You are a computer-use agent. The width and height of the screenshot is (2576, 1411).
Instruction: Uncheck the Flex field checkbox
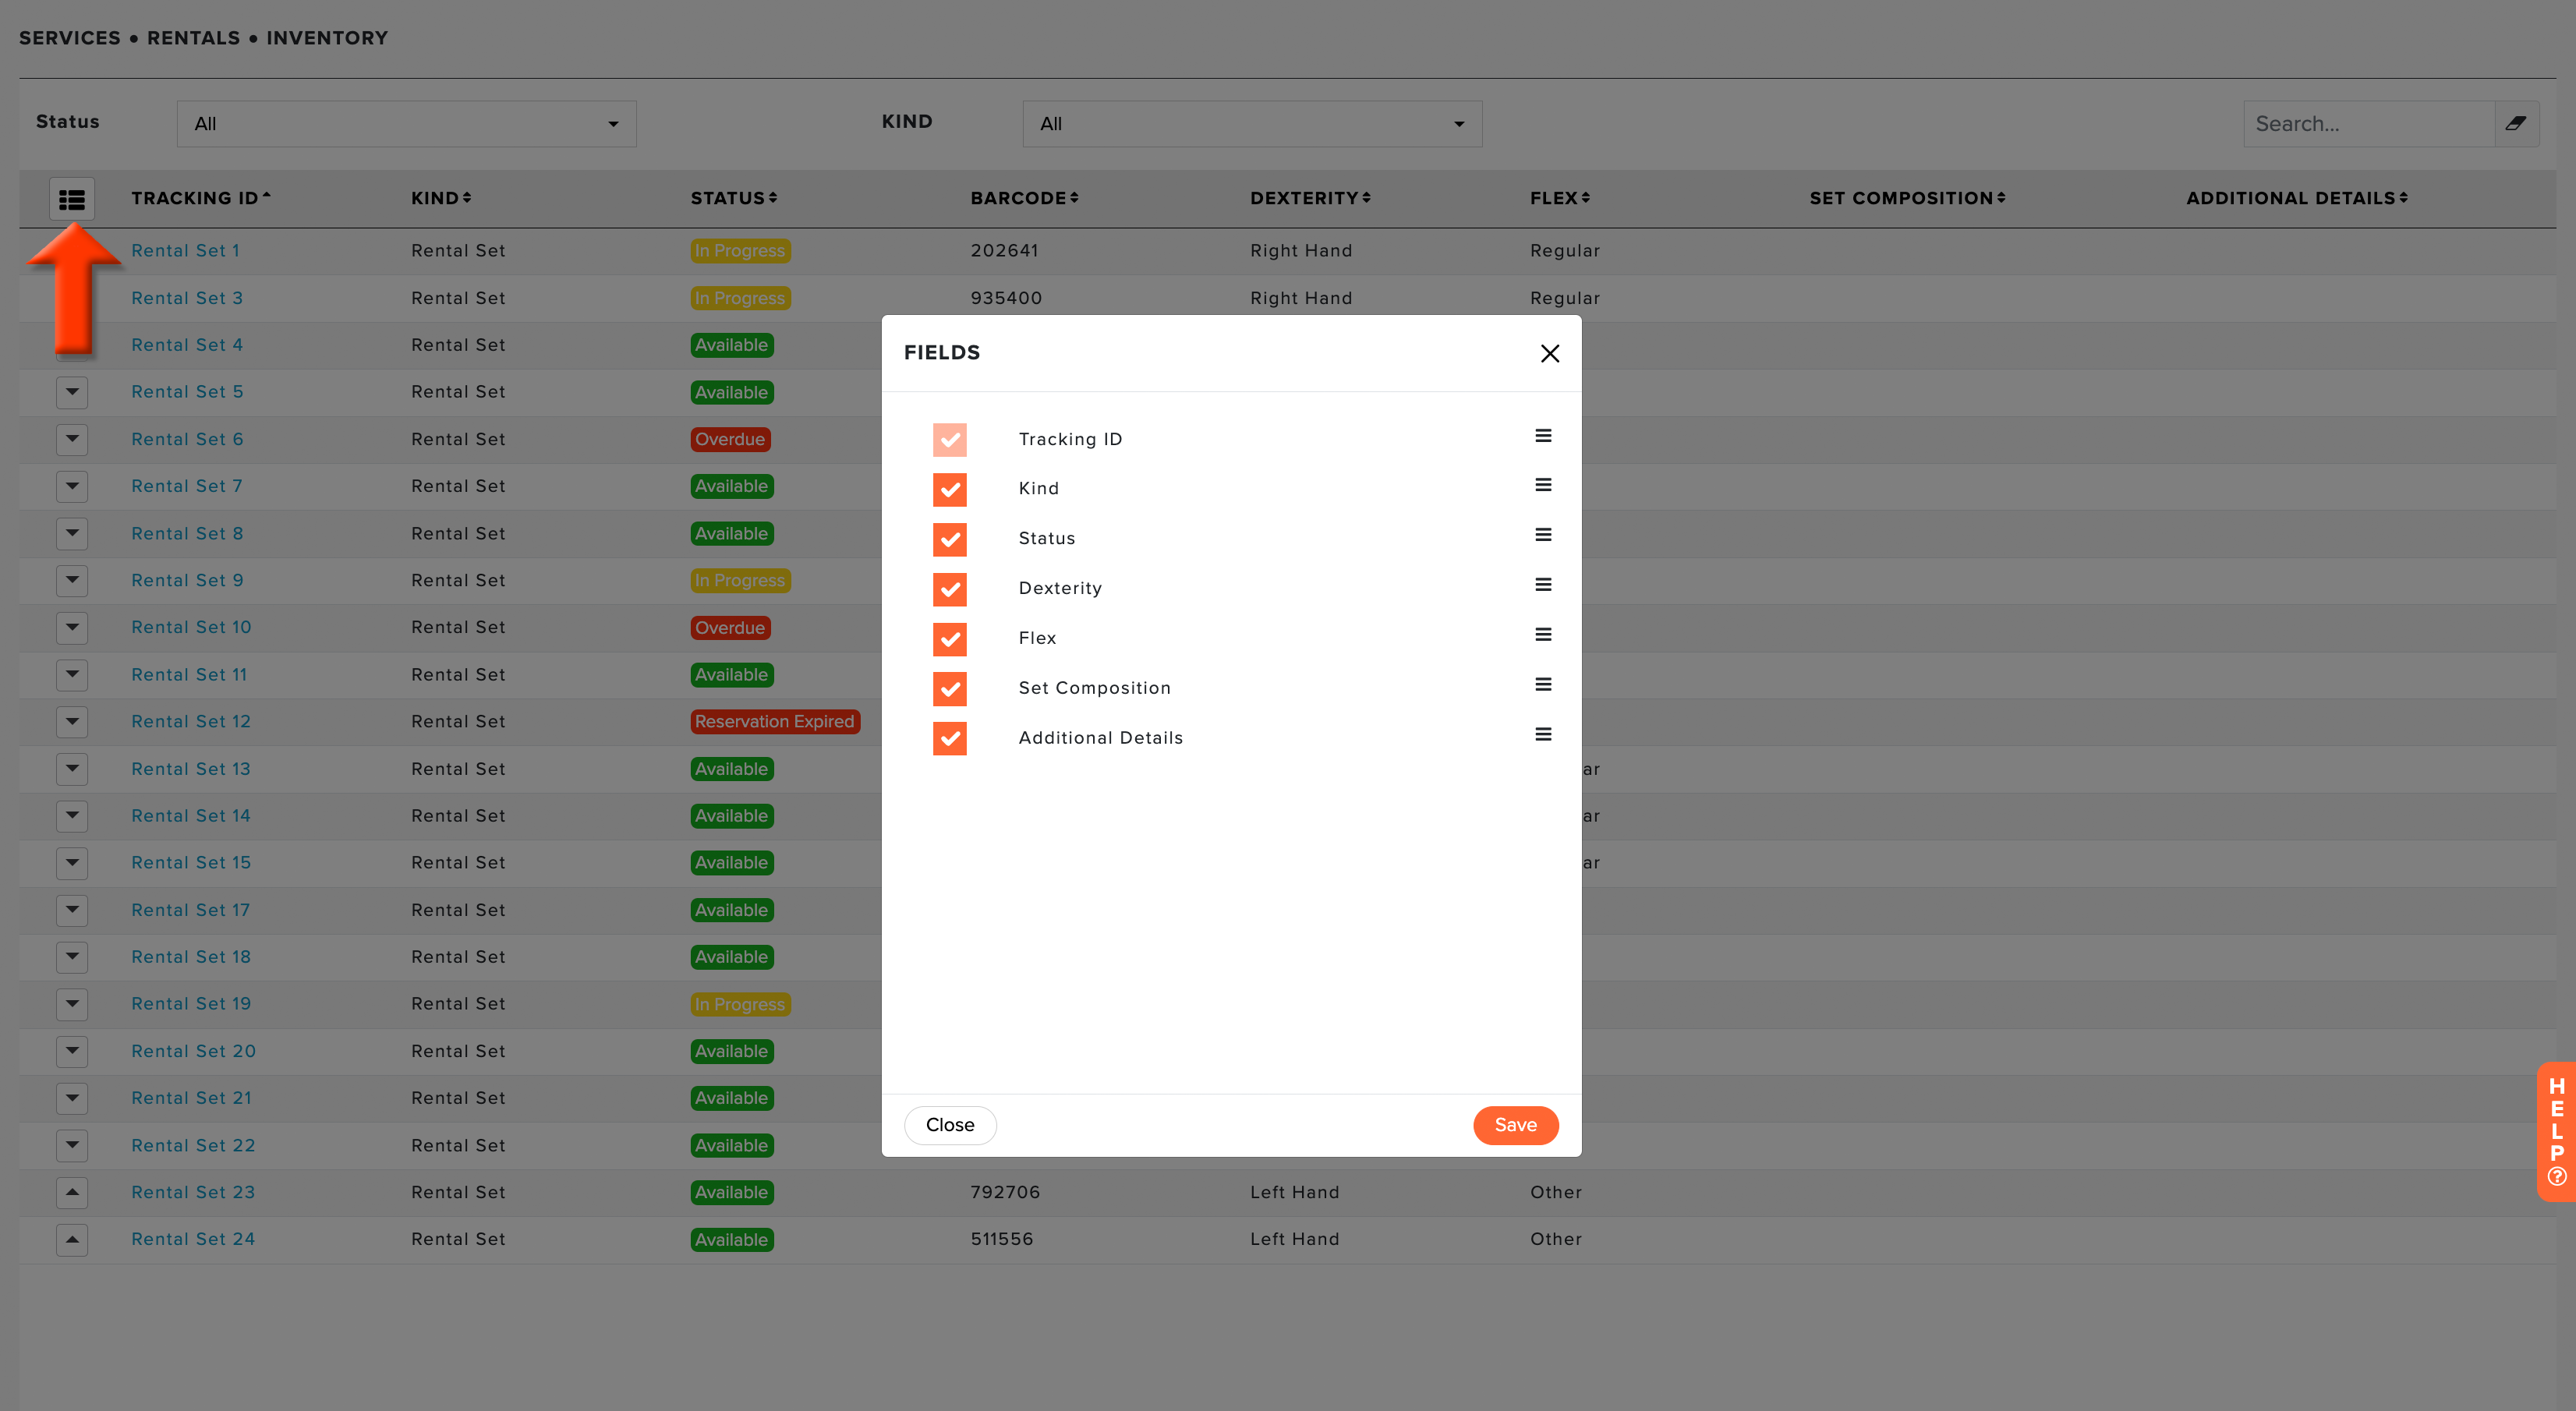(950, 639)
